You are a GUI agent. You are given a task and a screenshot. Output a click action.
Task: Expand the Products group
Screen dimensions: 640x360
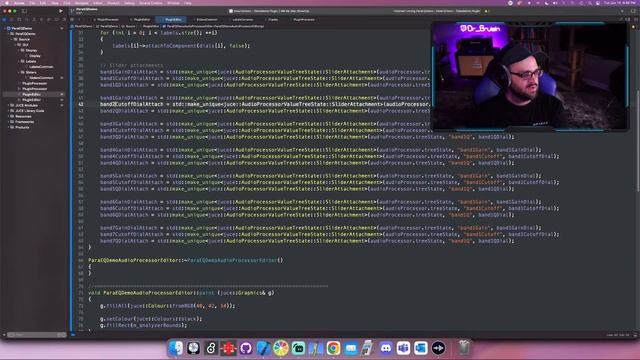tap(9, 127)
